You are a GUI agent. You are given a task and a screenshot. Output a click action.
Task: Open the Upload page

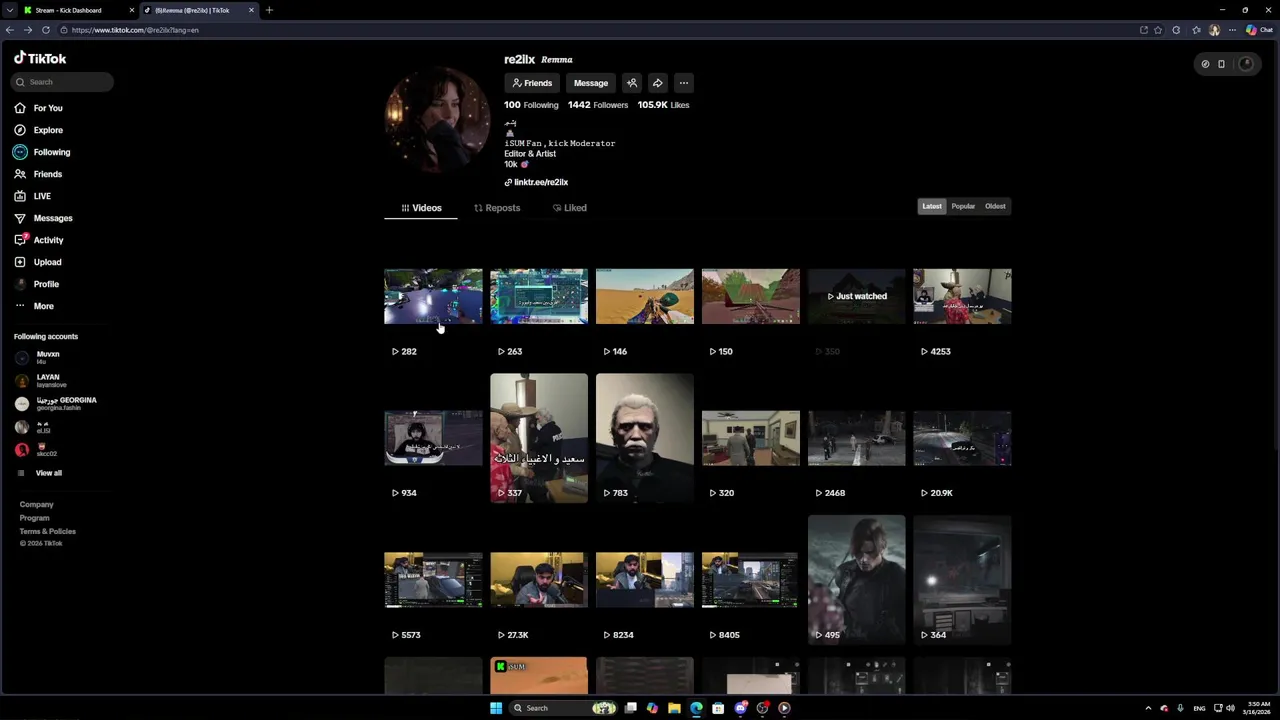[38, 262]
